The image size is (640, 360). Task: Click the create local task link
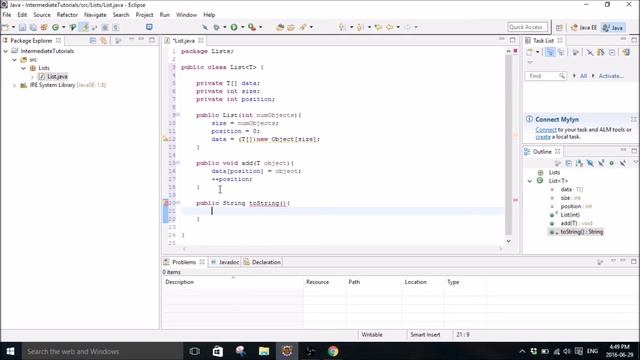tap(543, 137)
